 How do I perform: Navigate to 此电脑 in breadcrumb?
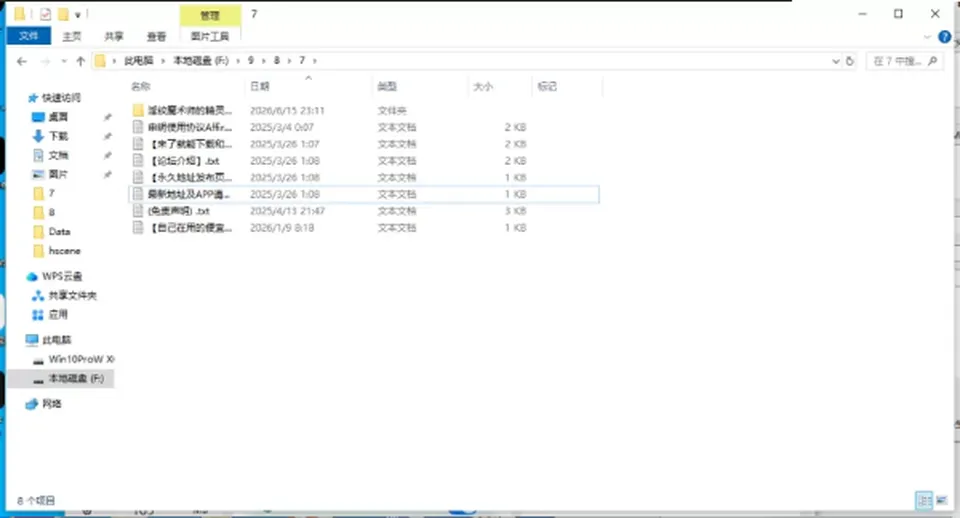pyautogui.click(x=139, y=61)
